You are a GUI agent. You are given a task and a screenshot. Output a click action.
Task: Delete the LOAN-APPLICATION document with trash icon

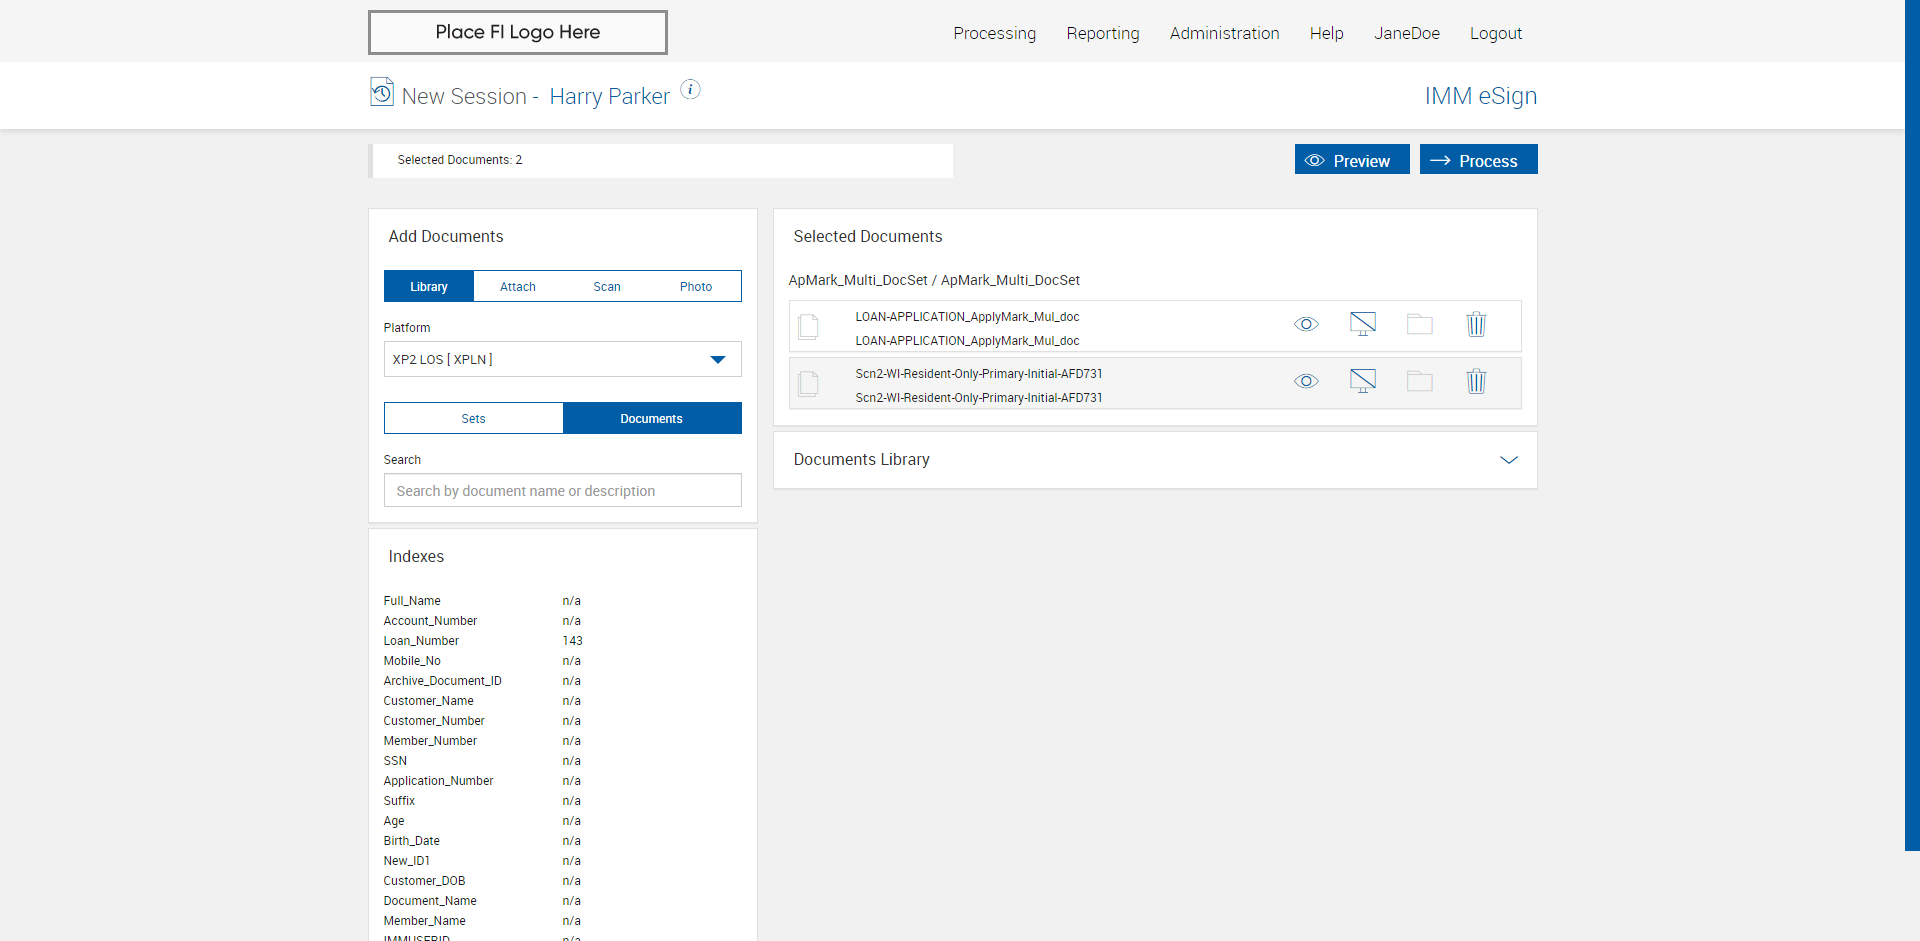1476,325
